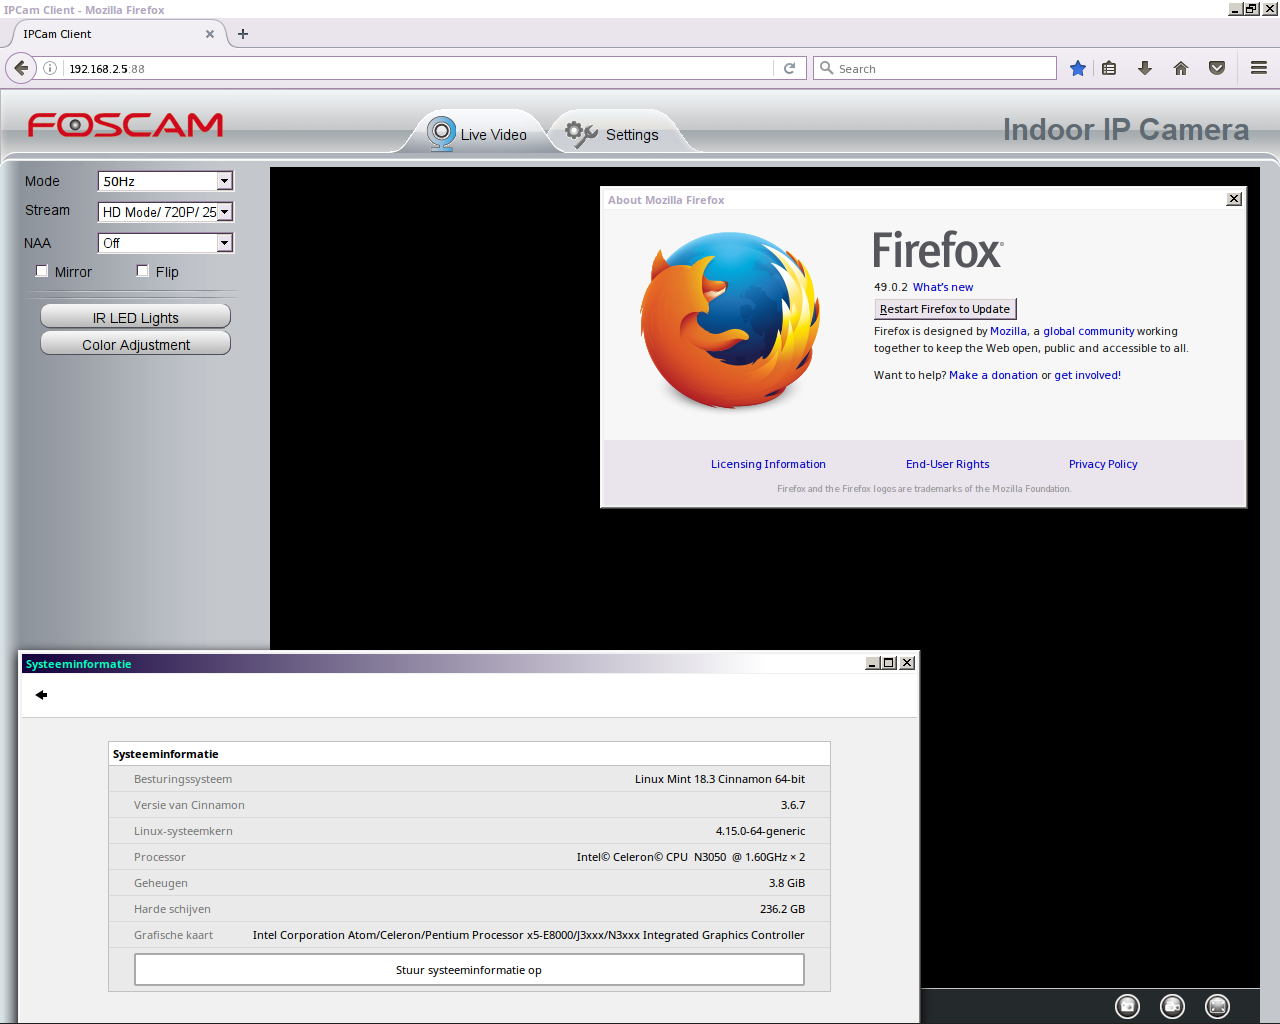The height and width of the screenshot is (1024, 1280).
Task: Click the Firefox Search box
Action: 935,68
